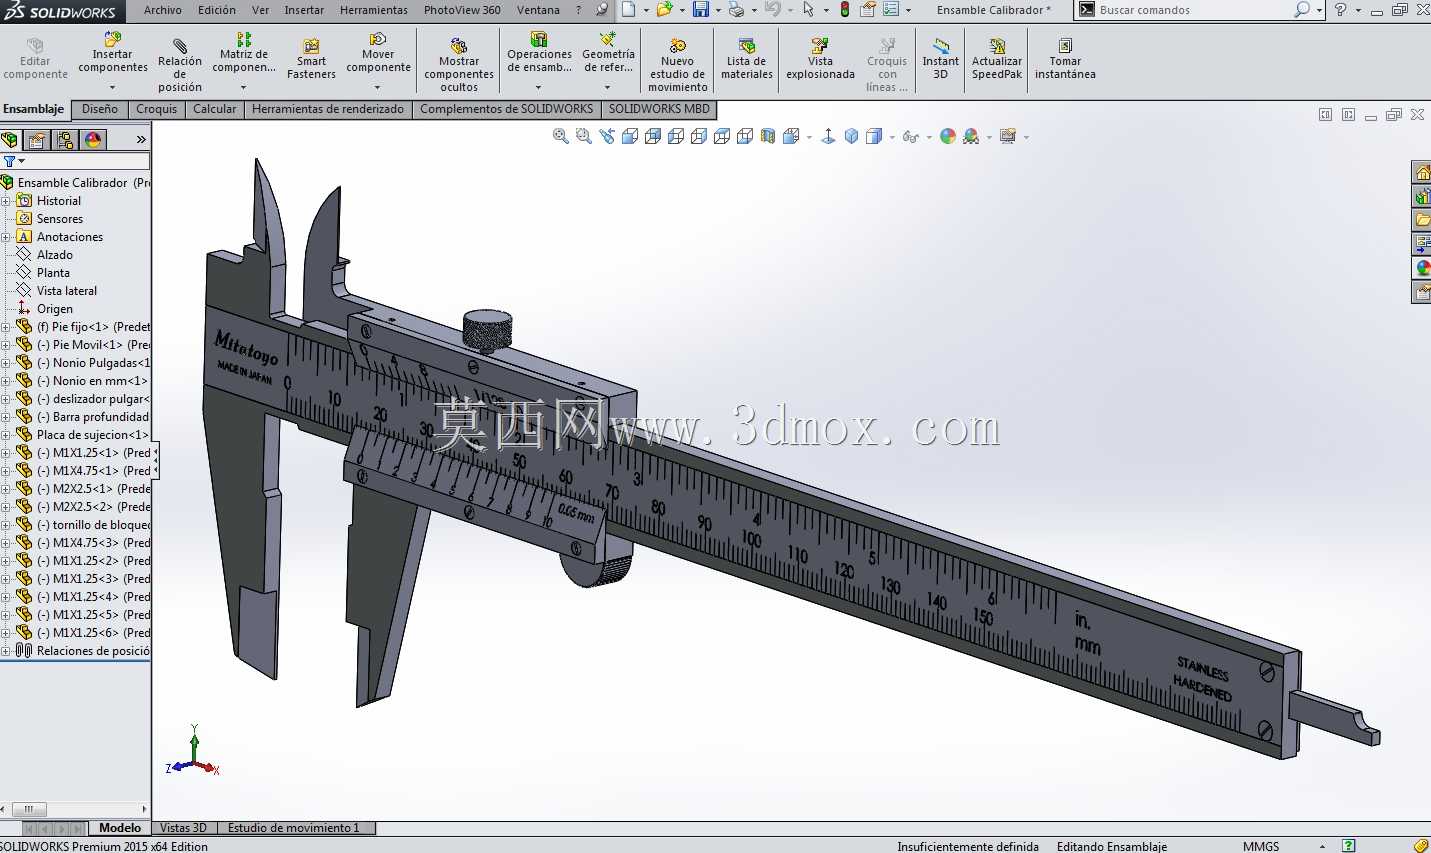Viewport: 1431px width, 853px height.
Task: Switch to Complementos de SOLIDWORKS tab
Action: click(x=506, y=109)
